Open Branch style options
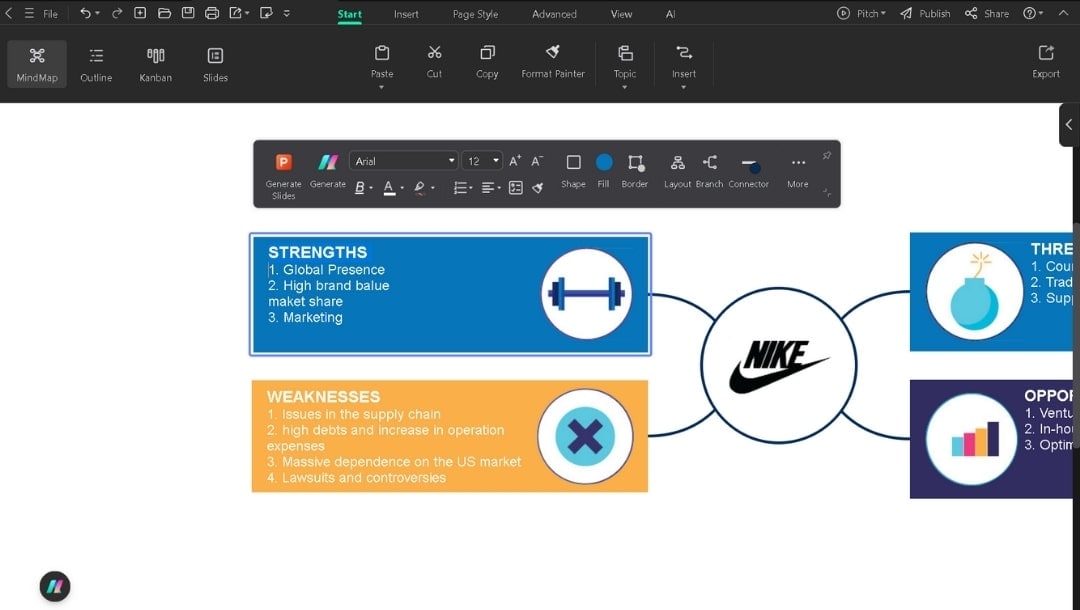This screenshot has width=1080, height=610. click(709, 171)
